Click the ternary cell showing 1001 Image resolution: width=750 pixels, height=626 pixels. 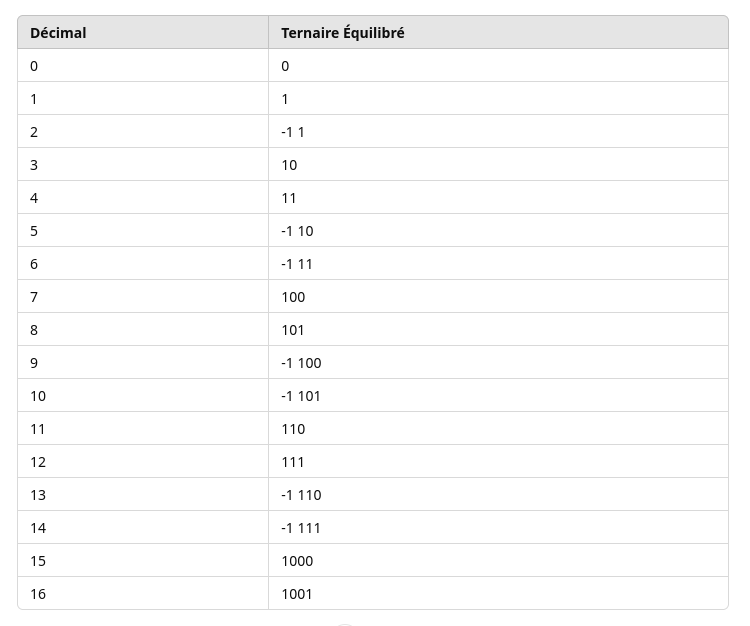(498, 593)
